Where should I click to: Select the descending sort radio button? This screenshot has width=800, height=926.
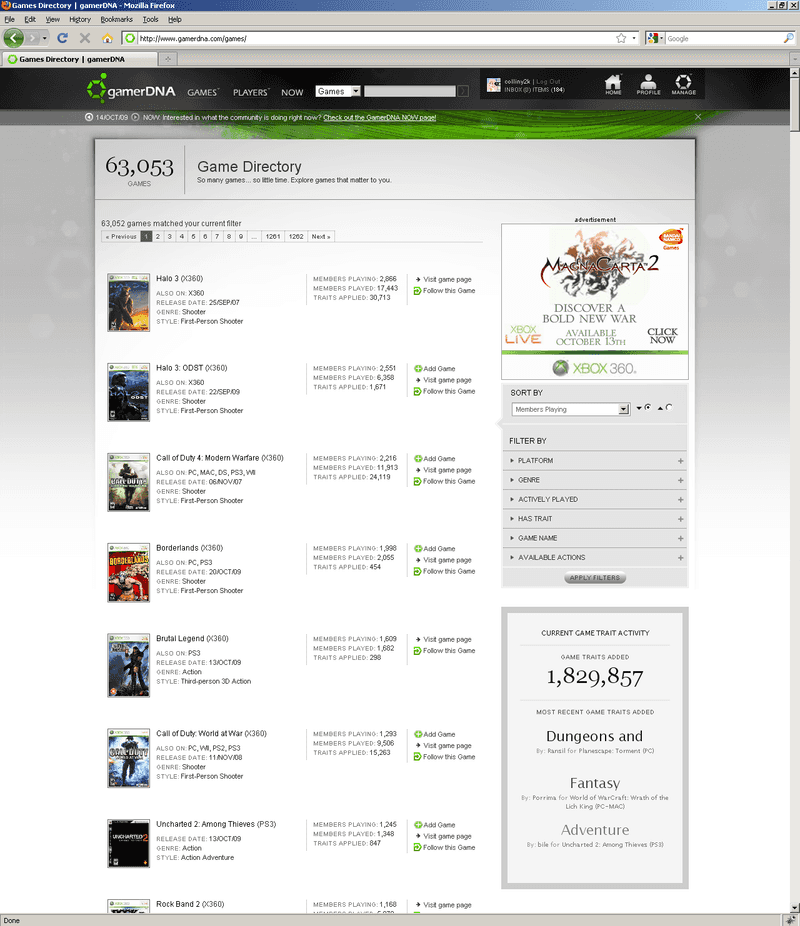pos(648,408)
